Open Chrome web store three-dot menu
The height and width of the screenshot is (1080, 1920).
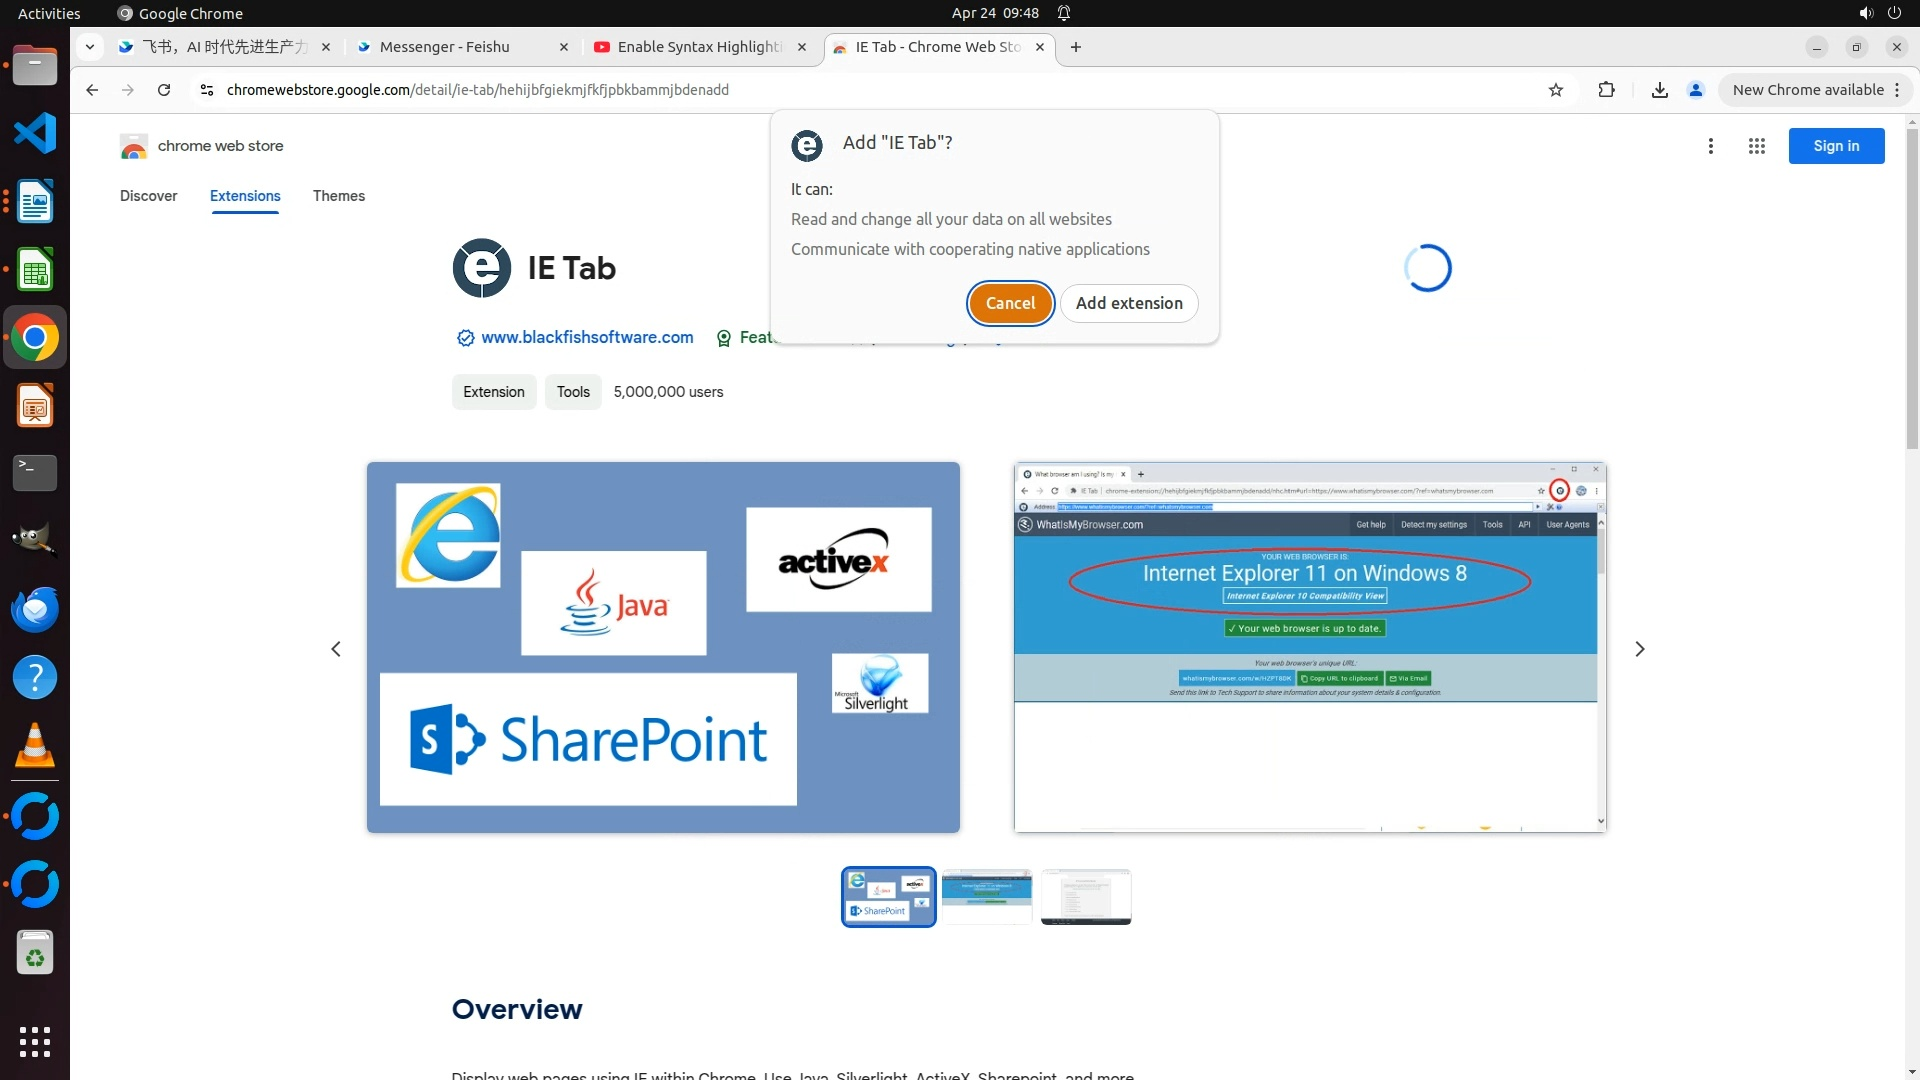coord(1711,146)
